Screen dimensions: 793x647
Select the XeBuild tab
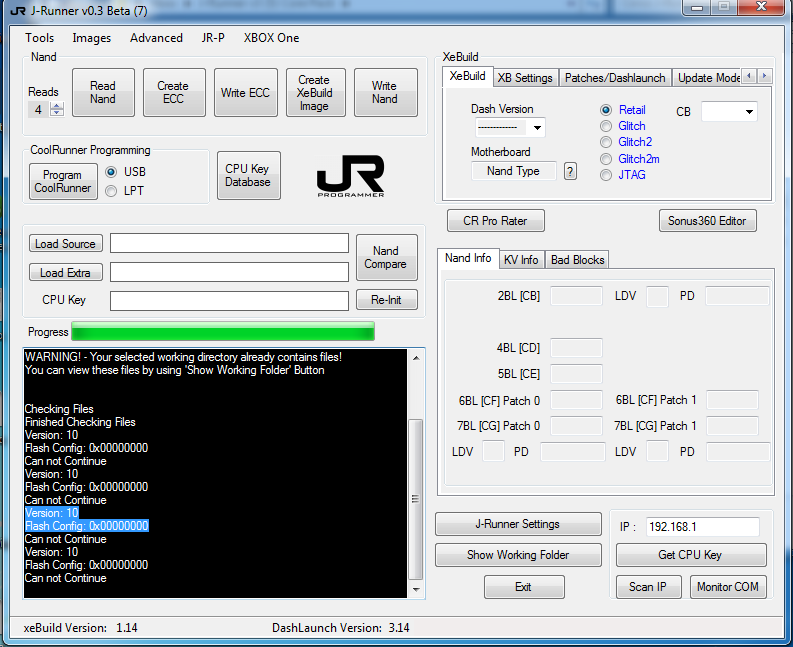(467, 76)
